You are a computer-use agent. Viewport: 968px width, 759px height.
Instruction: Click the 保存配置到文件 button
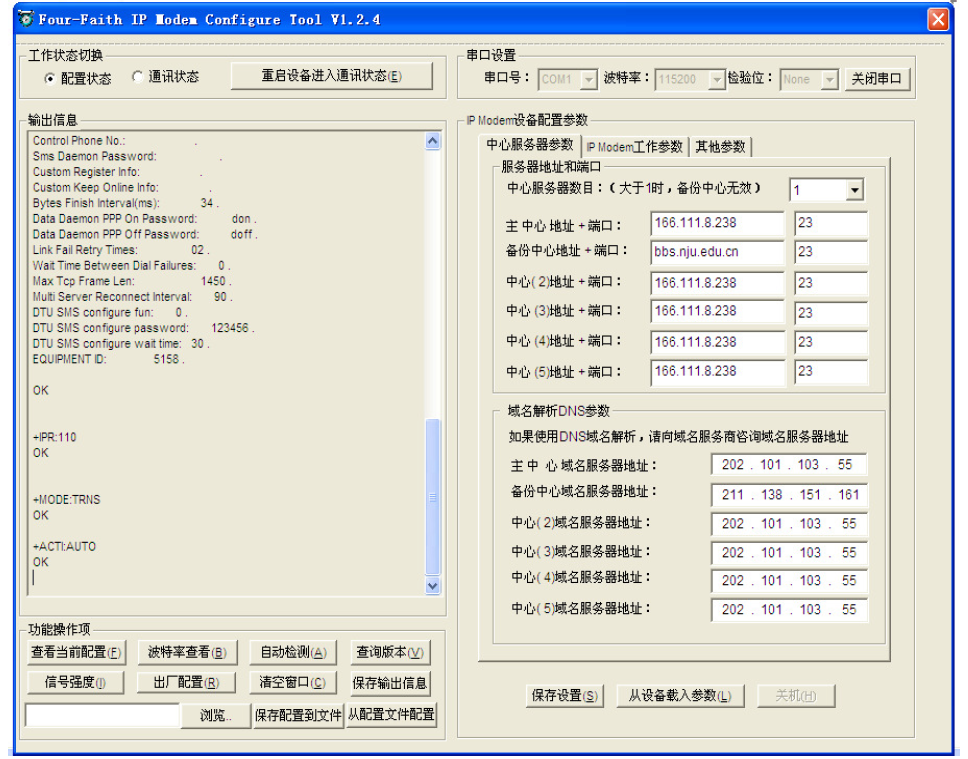point(298,716)
